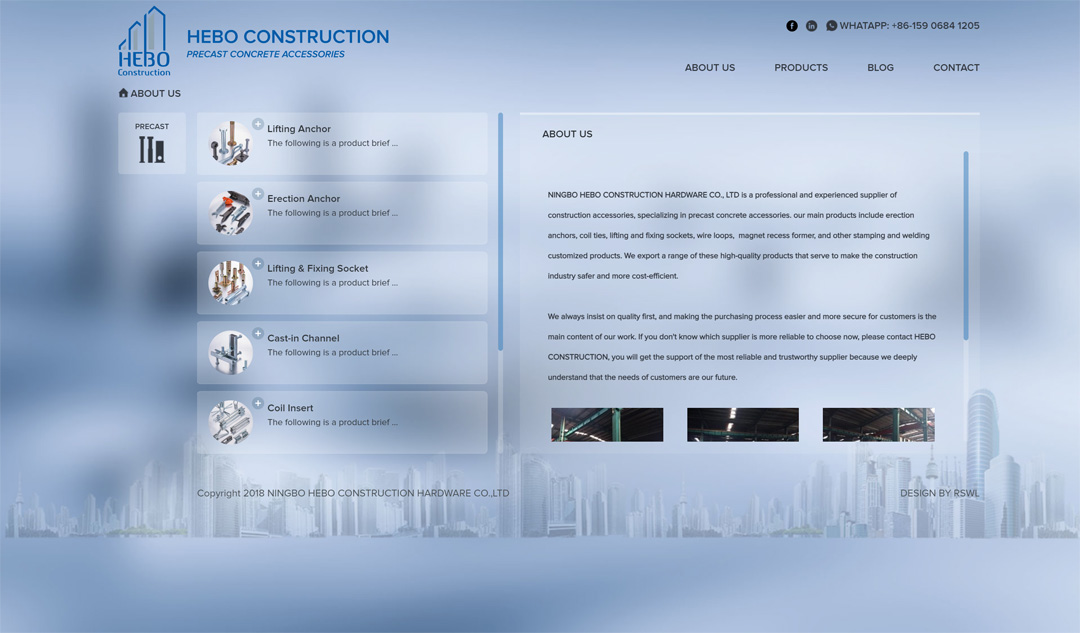Click the Erection Anchor title link
Viewport: 1080px width, 633px height.
[303, 199]
